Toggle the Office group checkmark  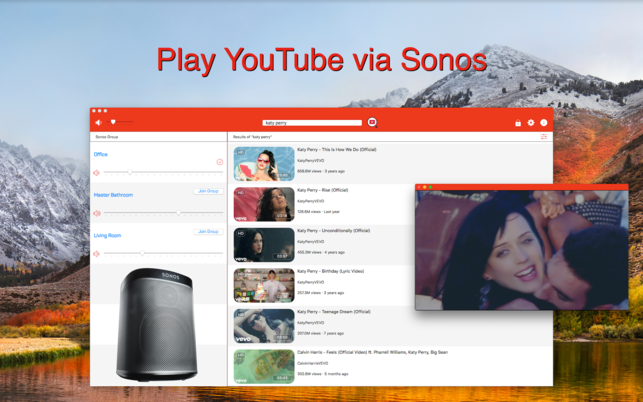click(x=220, y=162)
